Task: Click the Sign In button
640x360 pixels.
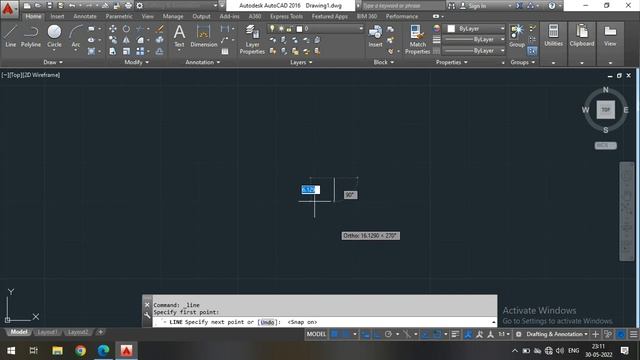Action: click(473, 6)
